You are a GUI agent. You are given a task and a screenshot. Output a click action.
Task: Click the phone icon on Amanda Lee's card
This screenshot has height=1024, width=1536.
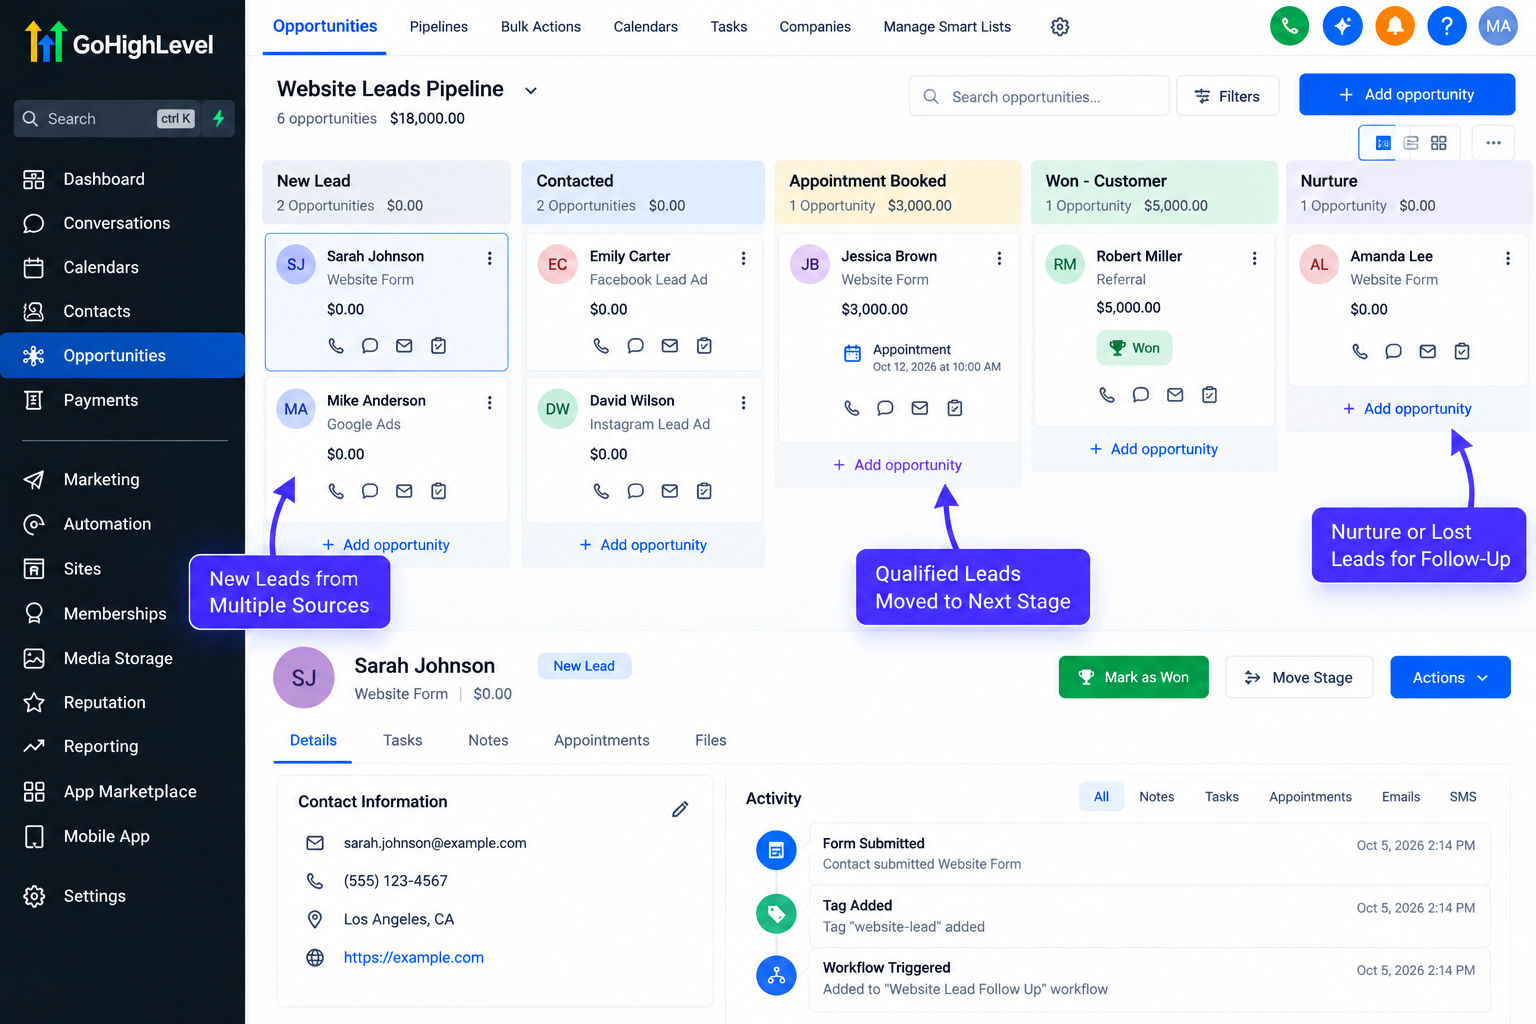point(1360,352)
